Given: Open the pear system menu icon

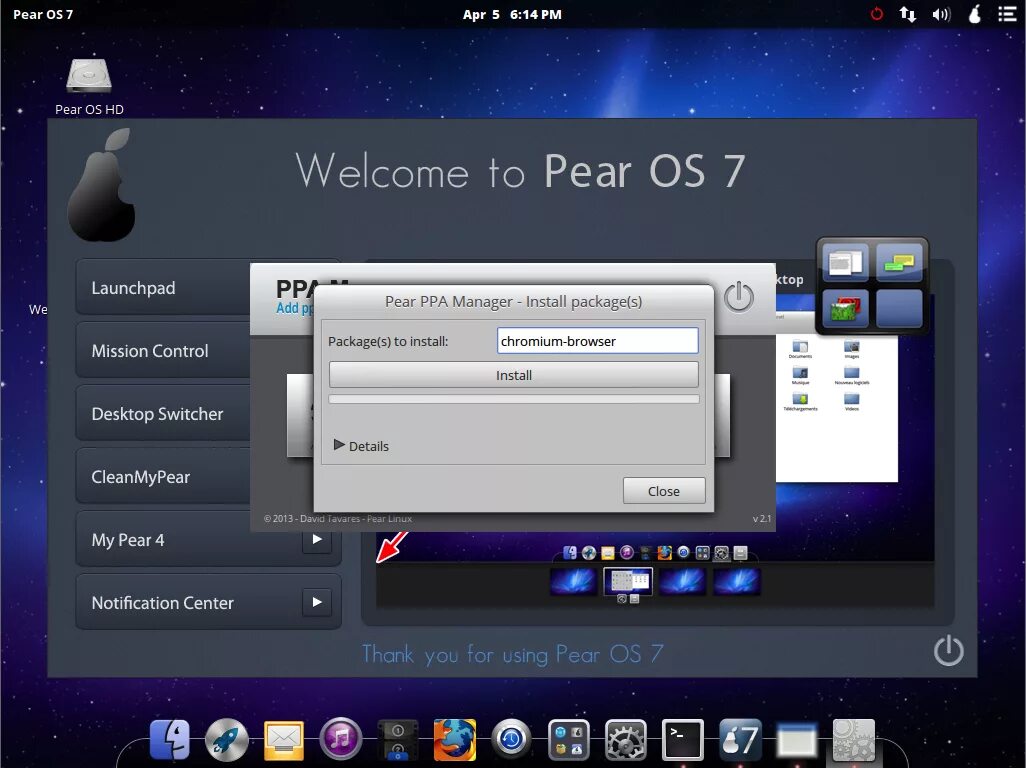Looking at the screenshot, I should [x=974, y=14].
